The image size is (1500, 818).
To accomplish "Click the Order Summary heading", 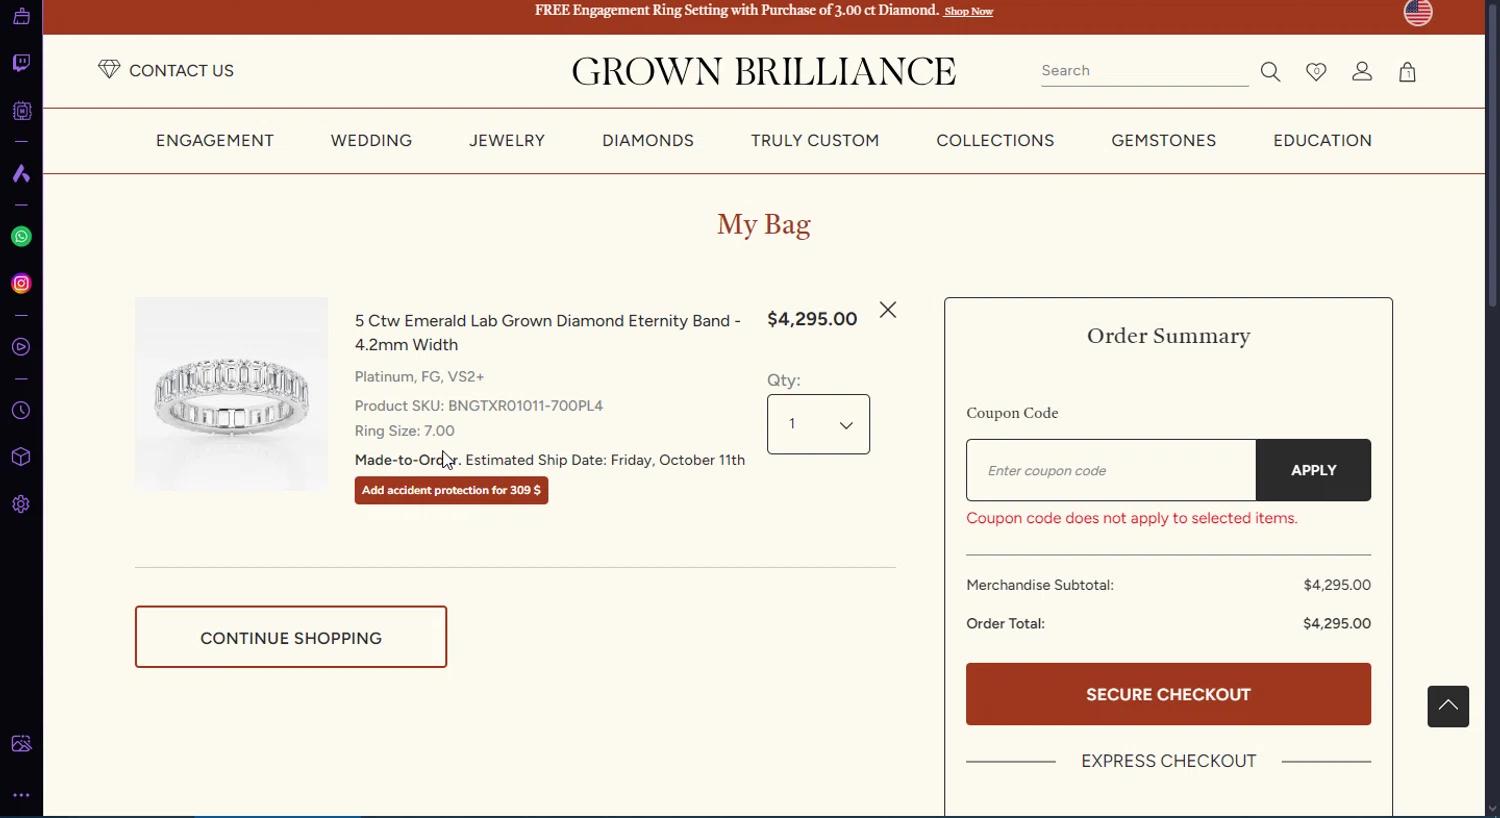I will tap(1168, 336).
